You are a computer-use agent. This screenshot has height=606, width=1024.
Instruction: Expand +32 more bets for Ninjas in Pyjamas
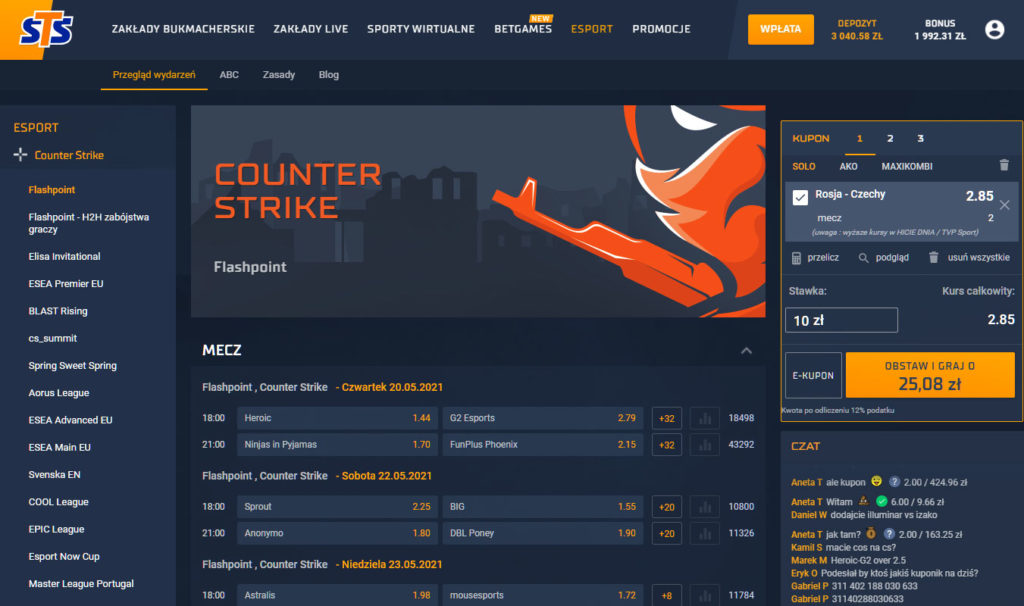(667, 445)
